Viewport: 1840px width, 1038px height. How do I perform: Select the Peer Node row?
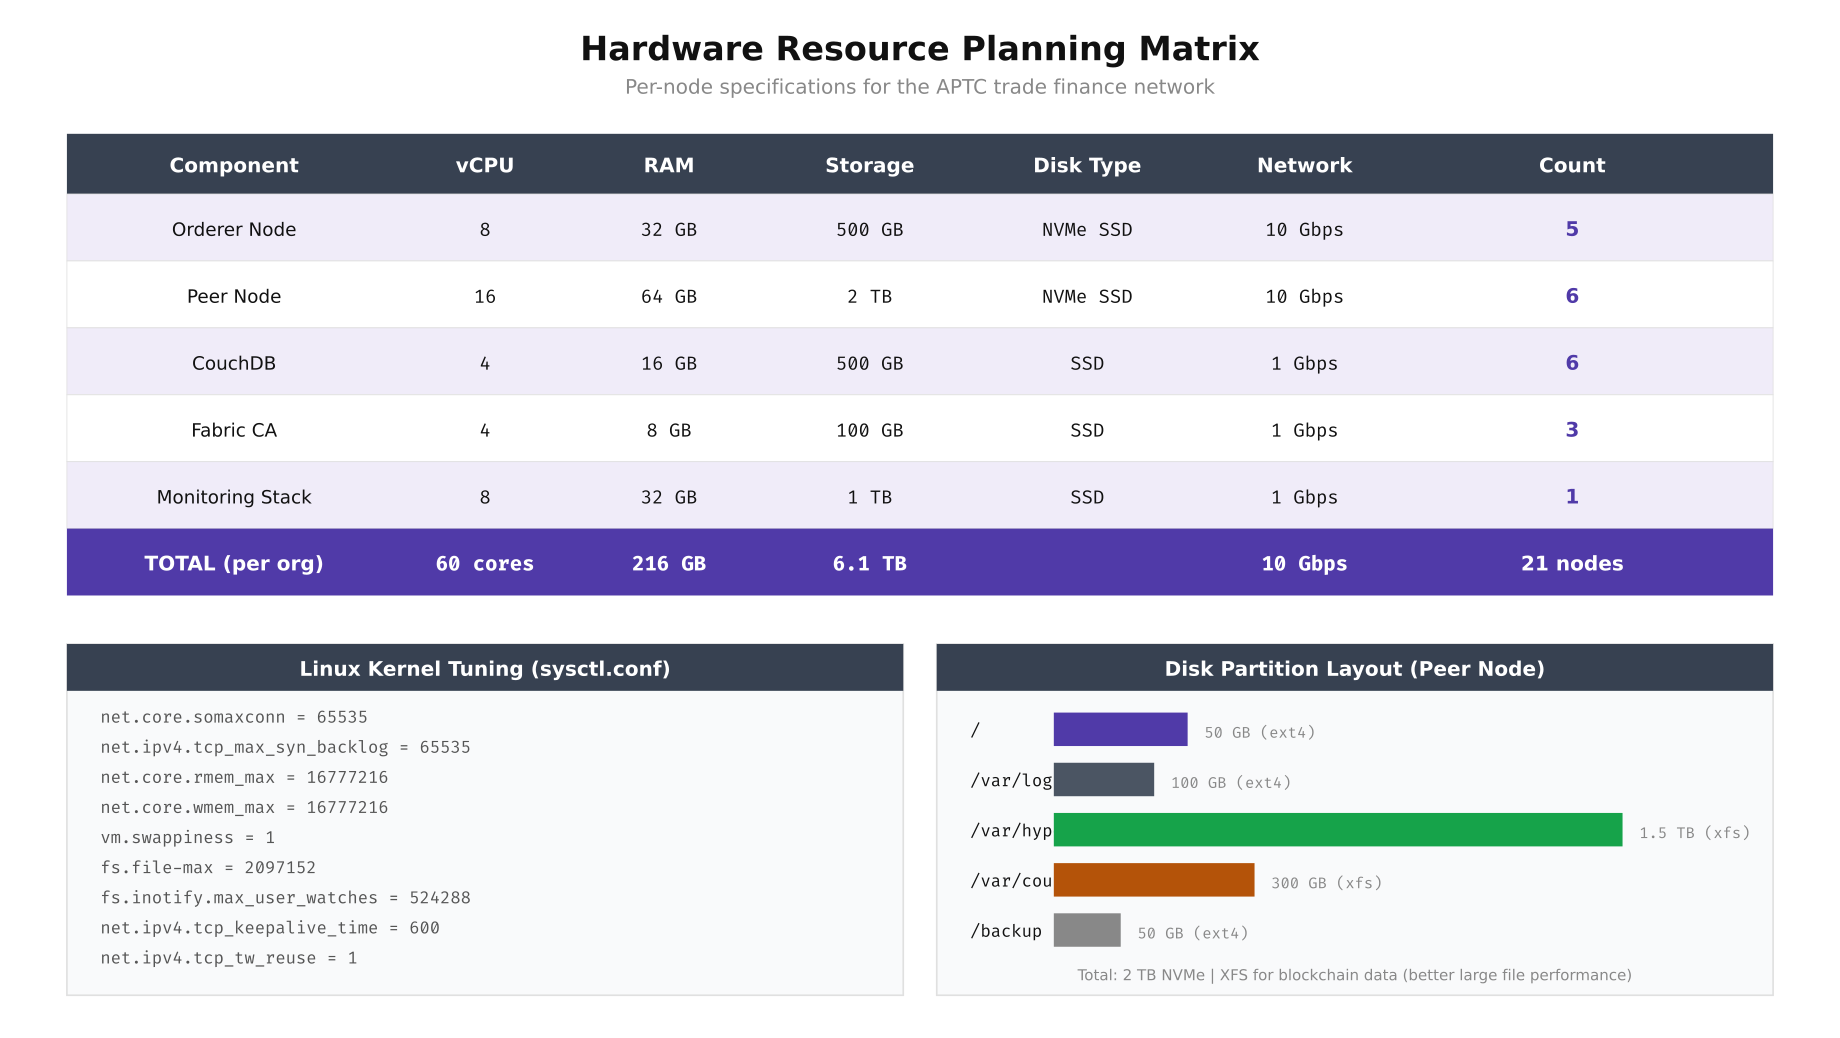(x=233, y=296)
